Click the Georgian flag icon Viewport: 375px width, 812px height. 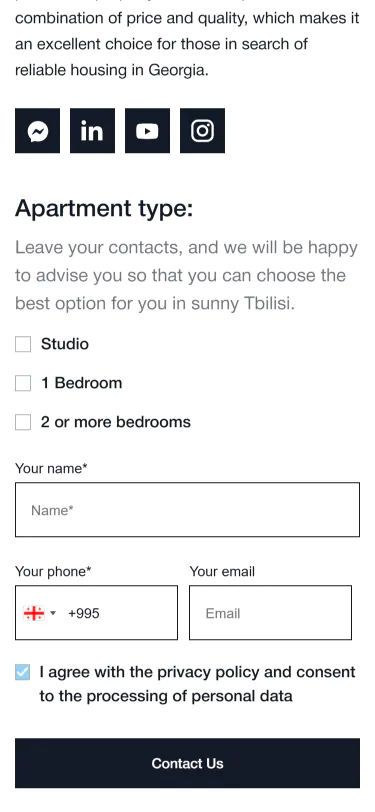point(34,613)
